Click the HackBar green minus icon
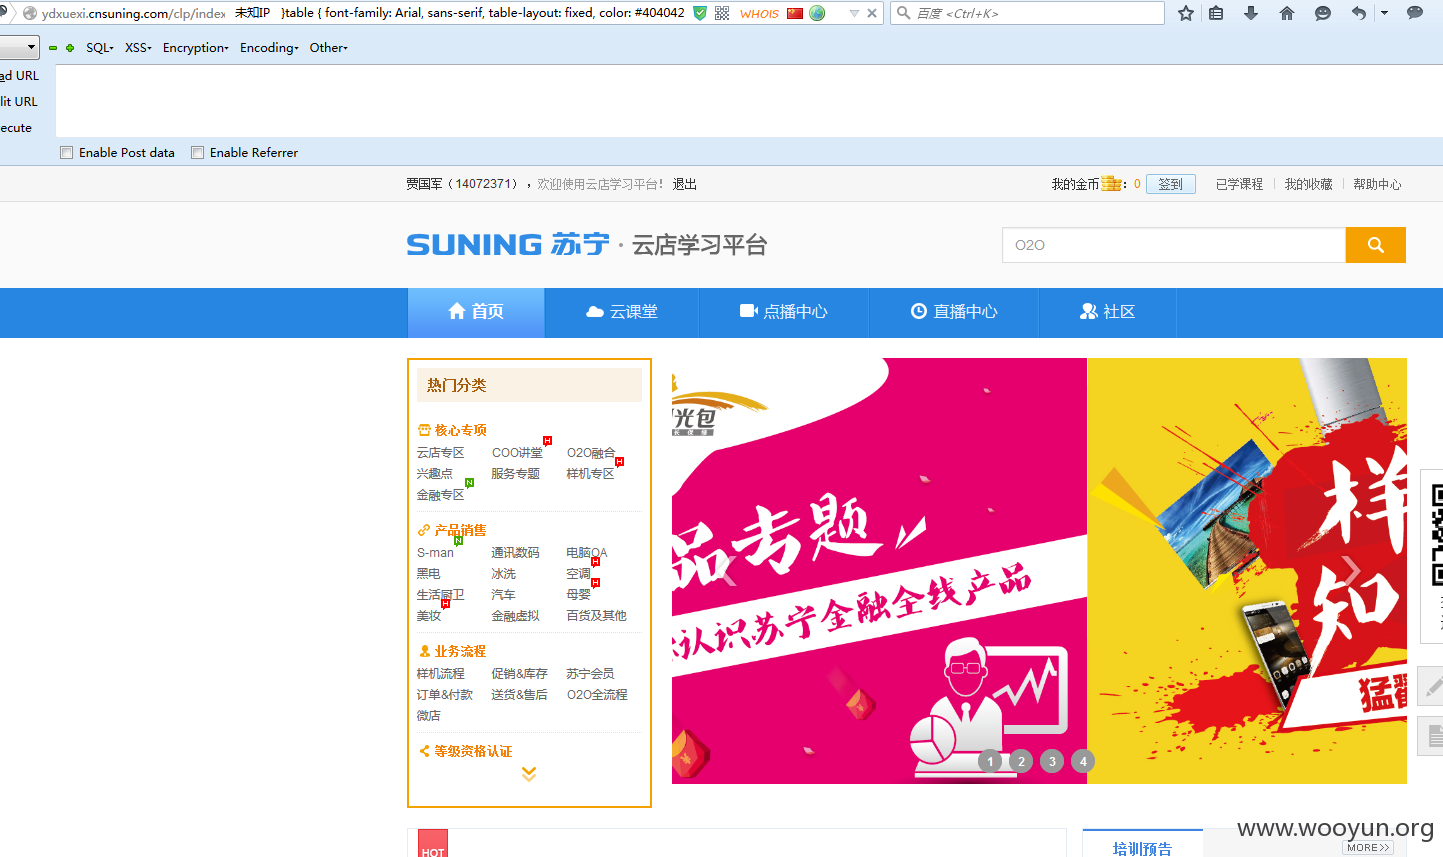 53,47
